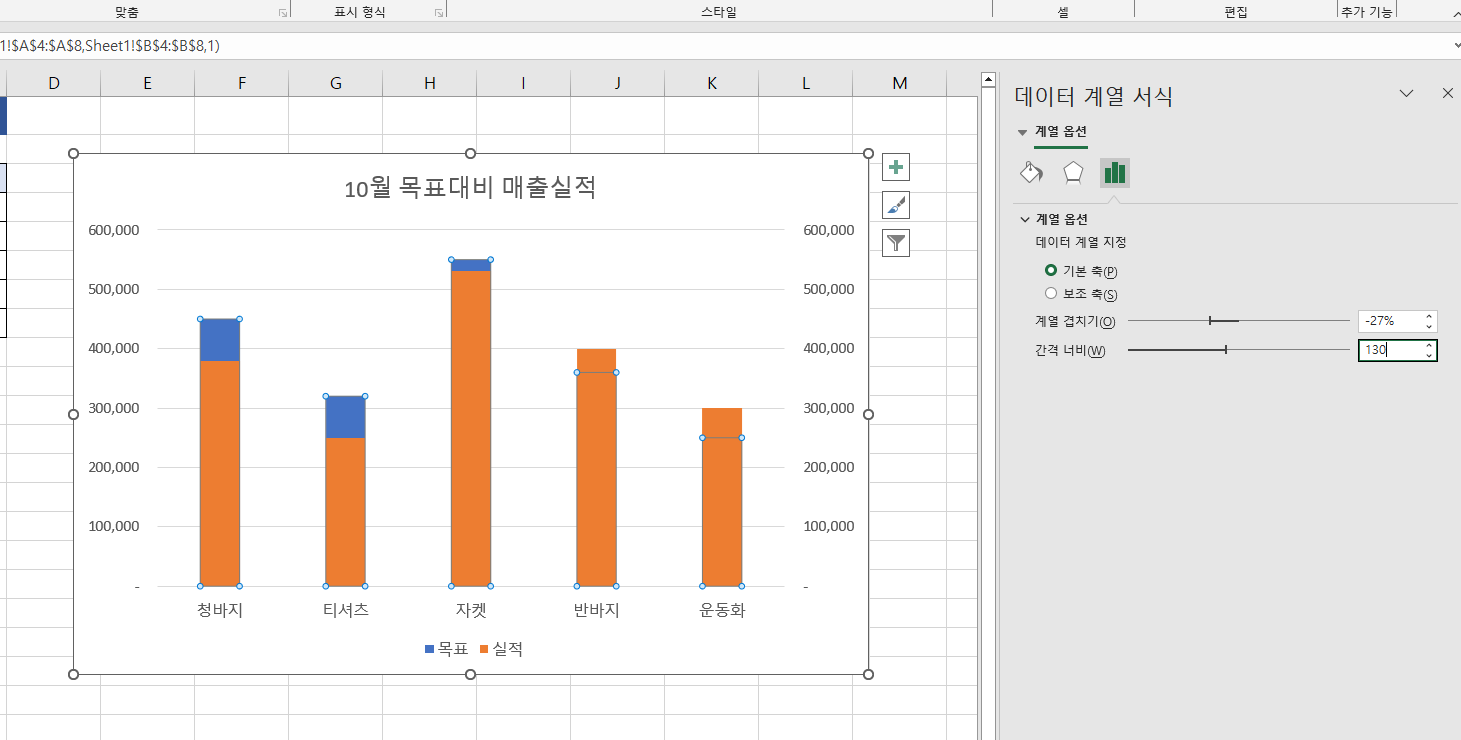The image size is (1461, 740).
Task: Open task pane options dropdown chevron
Action: coord(1406,93)
